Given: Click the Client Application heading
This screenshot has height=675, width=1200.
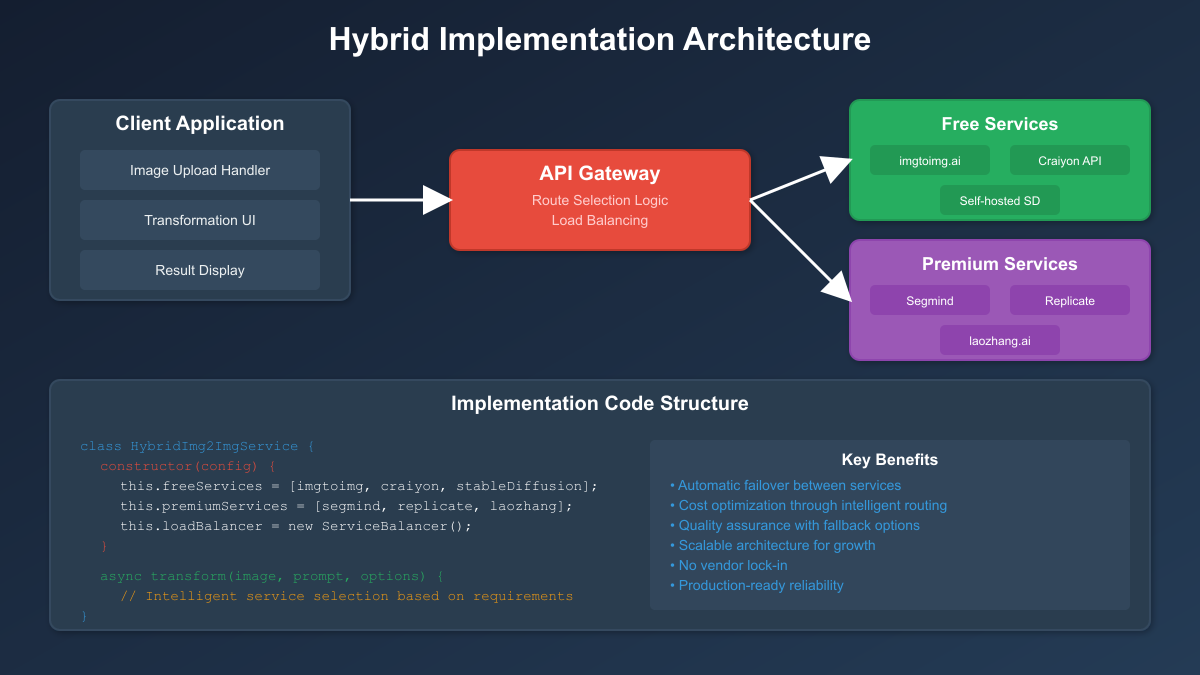Looking at the screenshot, I should point(200,124).
